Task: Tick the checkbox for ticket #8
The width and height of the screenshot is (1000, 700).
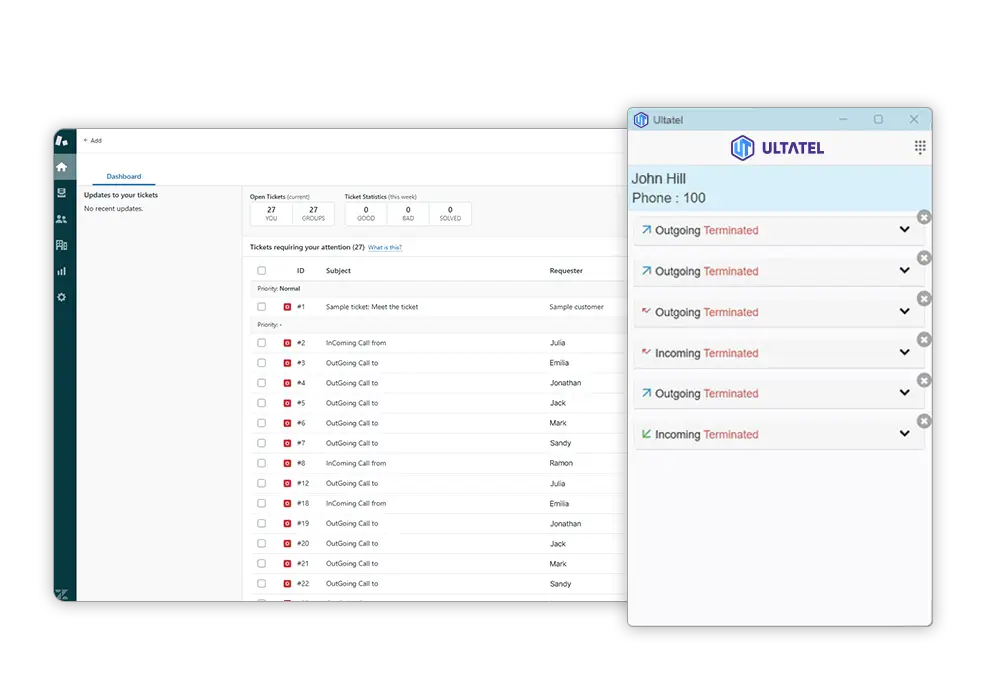Action: 262,463
